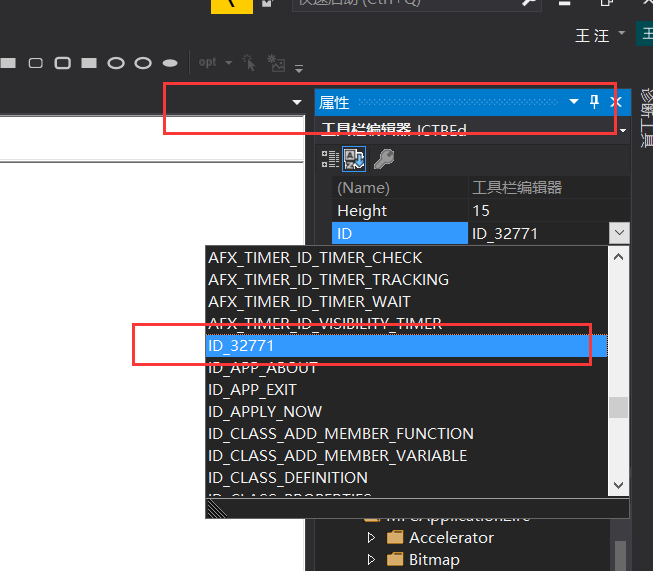Switch properties to categorized view
653x571 pixels.
click(x=330, y=159)
